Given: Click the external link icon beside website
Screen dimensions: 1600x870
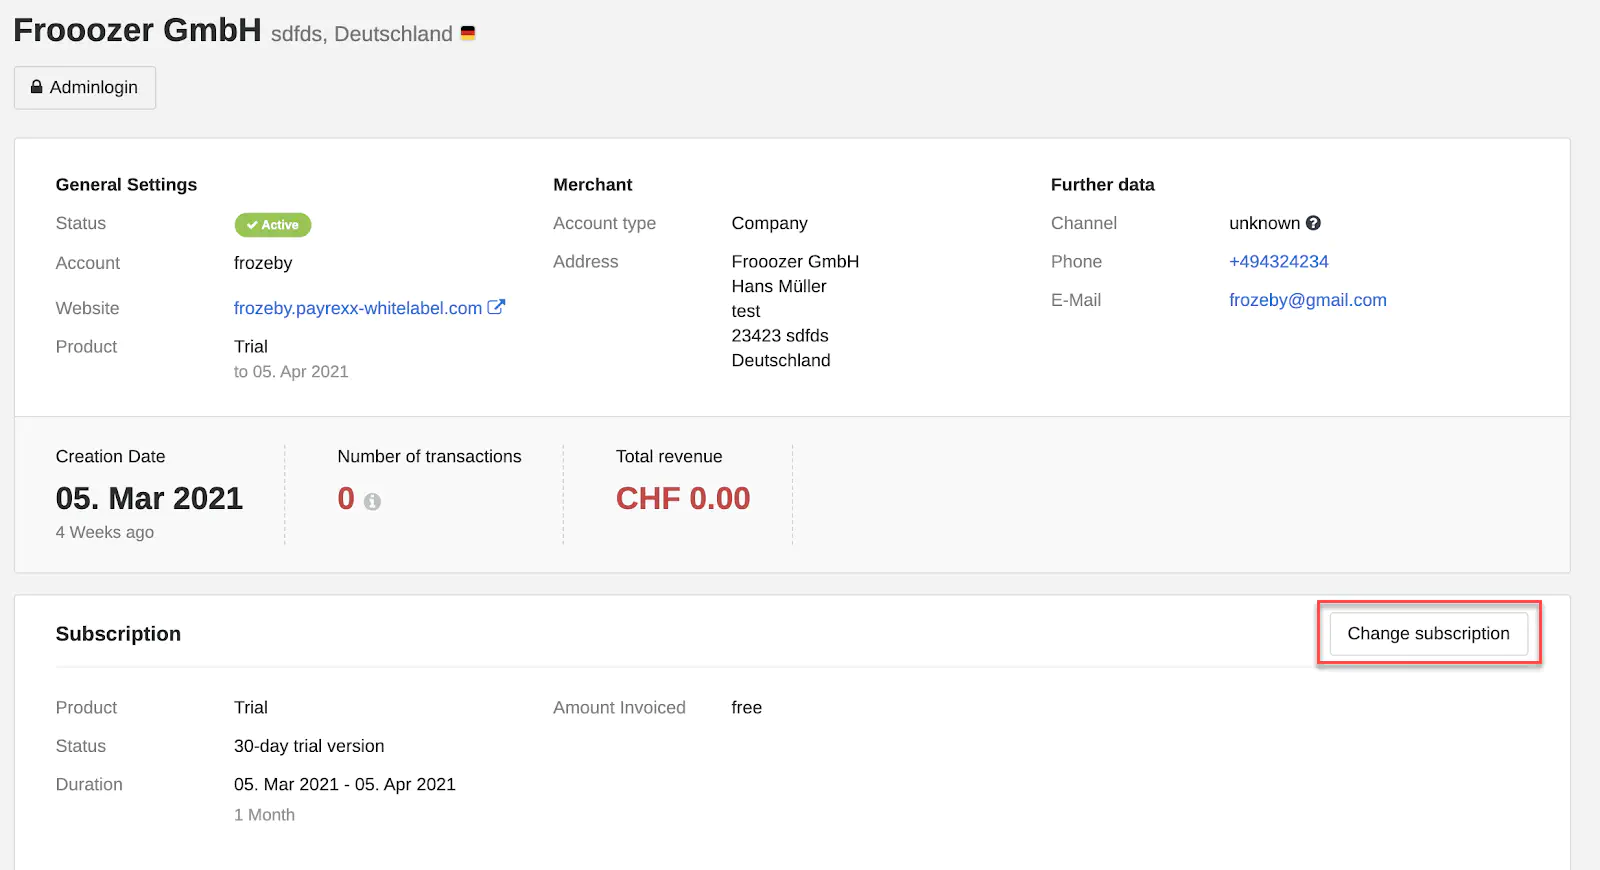Looking at the screenshot, I should (x=496, y=307).
